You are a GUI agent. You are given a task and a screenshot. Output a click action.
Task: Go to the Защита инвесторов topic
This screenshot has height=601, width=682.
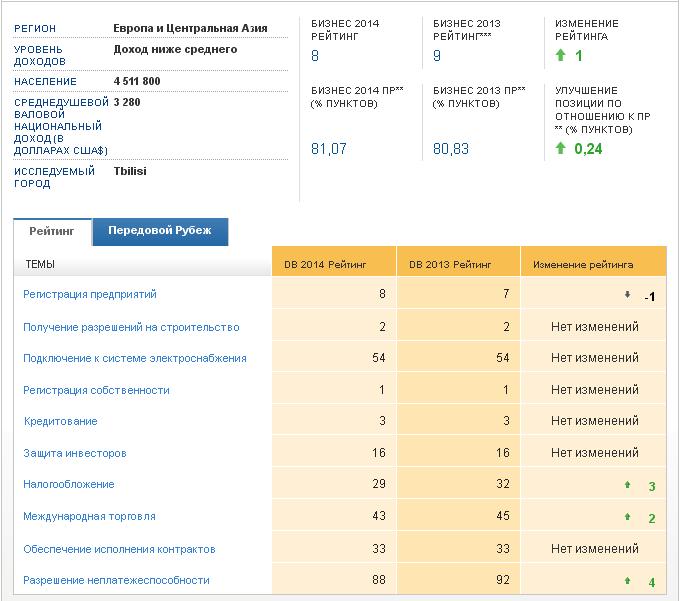pos(75,453)
